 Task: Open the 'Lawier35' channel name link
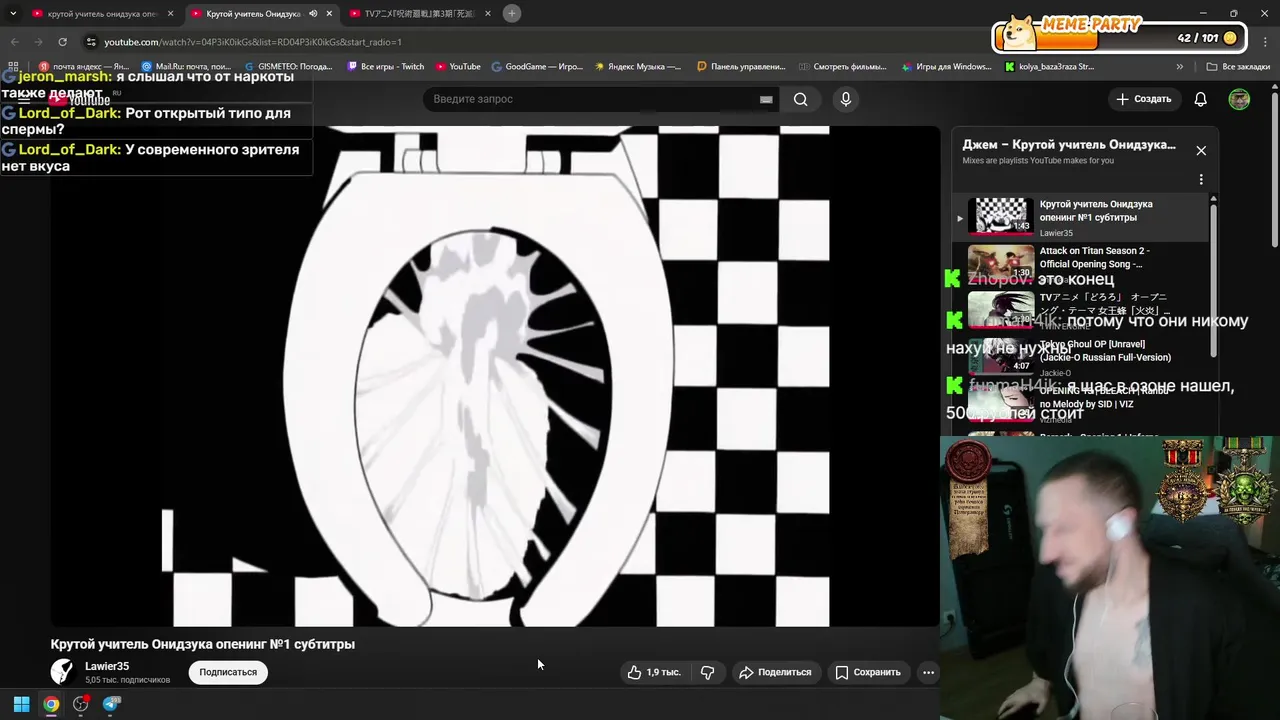click(x=107, y=666)
